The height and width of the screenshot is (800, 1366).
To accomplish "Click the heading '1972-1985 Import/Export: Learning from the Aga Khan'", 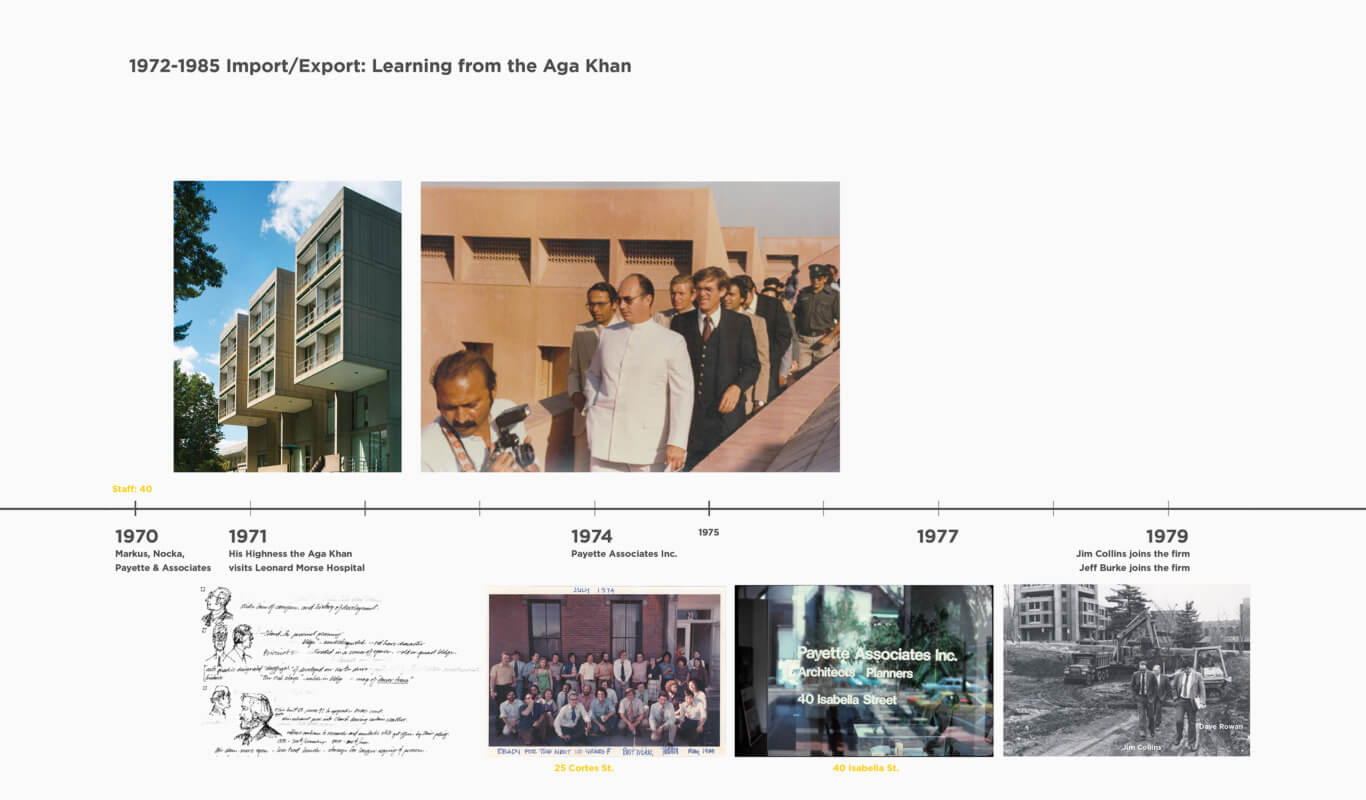I will pos(380,66).
